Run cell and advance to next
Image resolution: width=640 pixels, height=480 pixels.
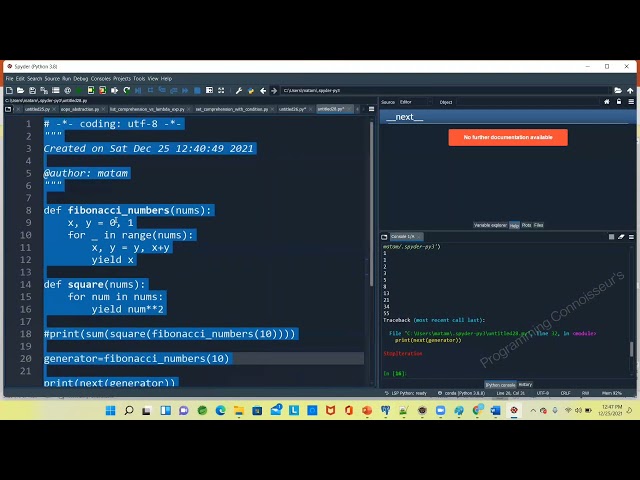tap(102, 90)
